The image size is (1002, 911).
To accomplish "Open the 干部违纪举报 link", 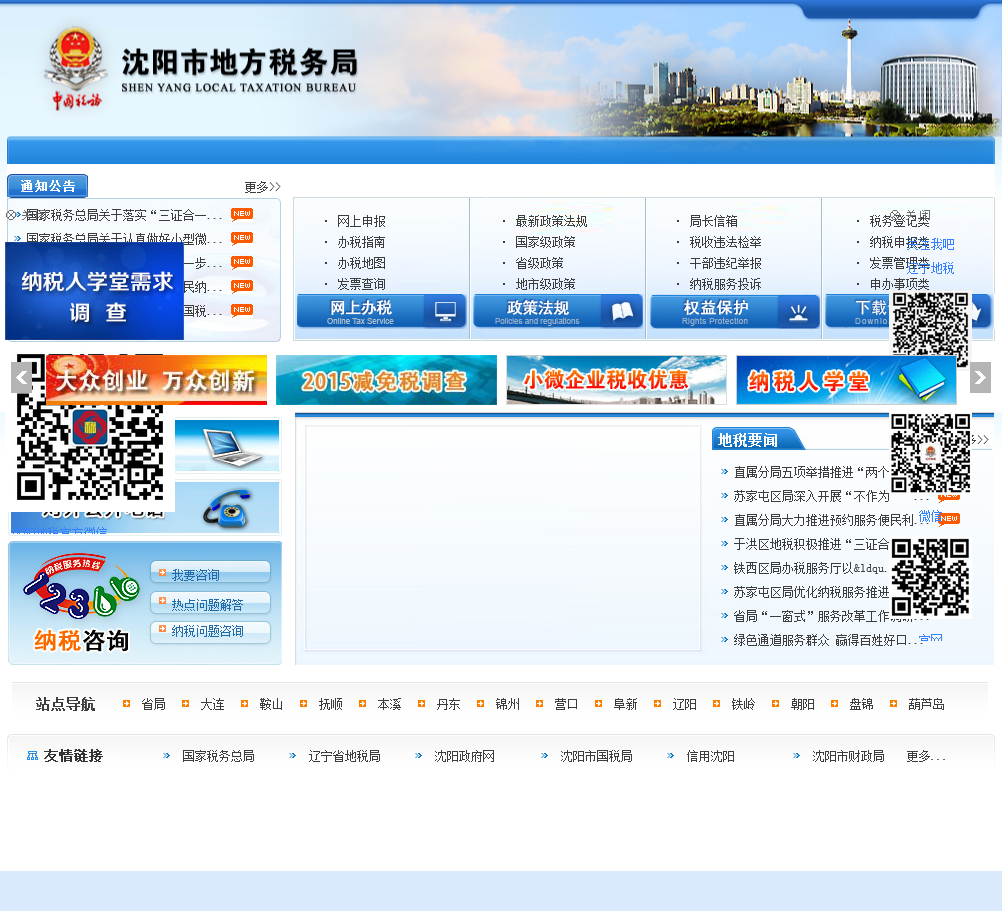I will [725, 263].
